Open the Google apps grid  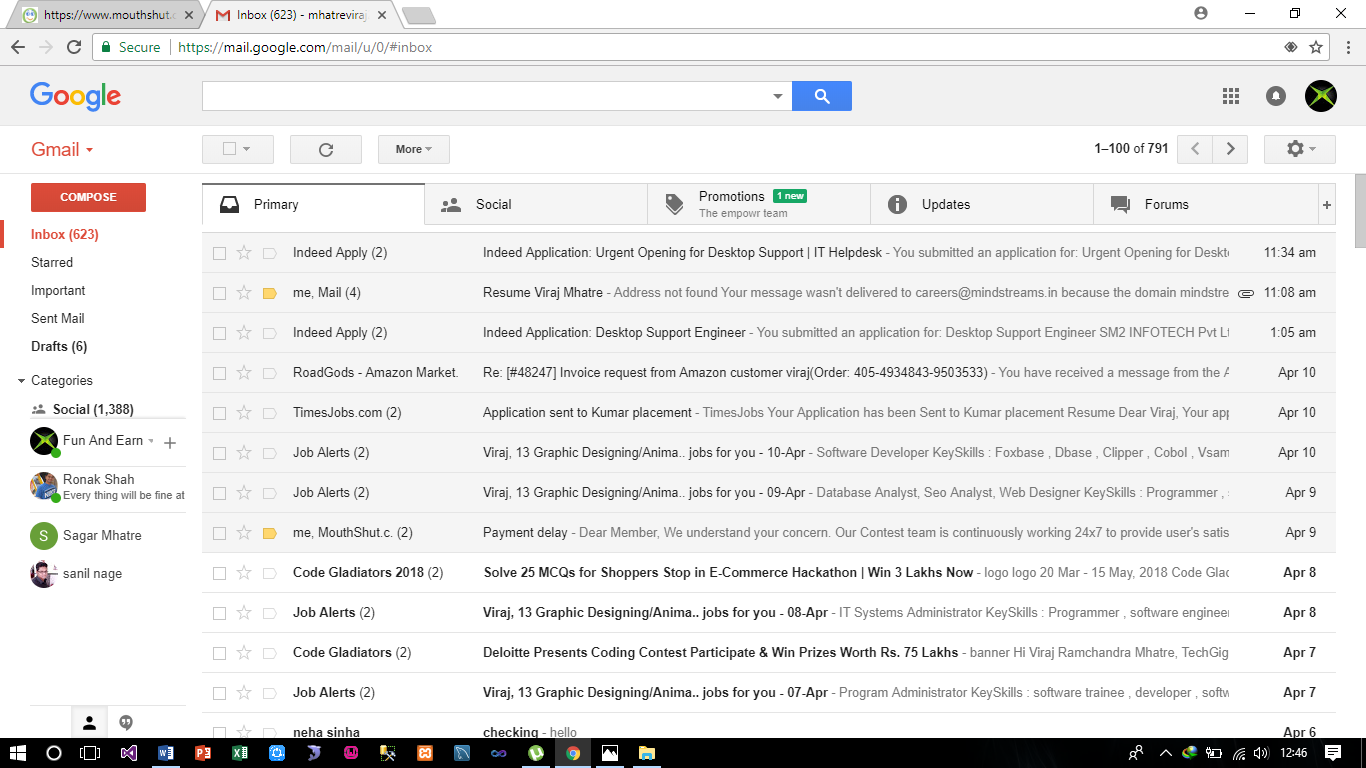[1231, 96]
